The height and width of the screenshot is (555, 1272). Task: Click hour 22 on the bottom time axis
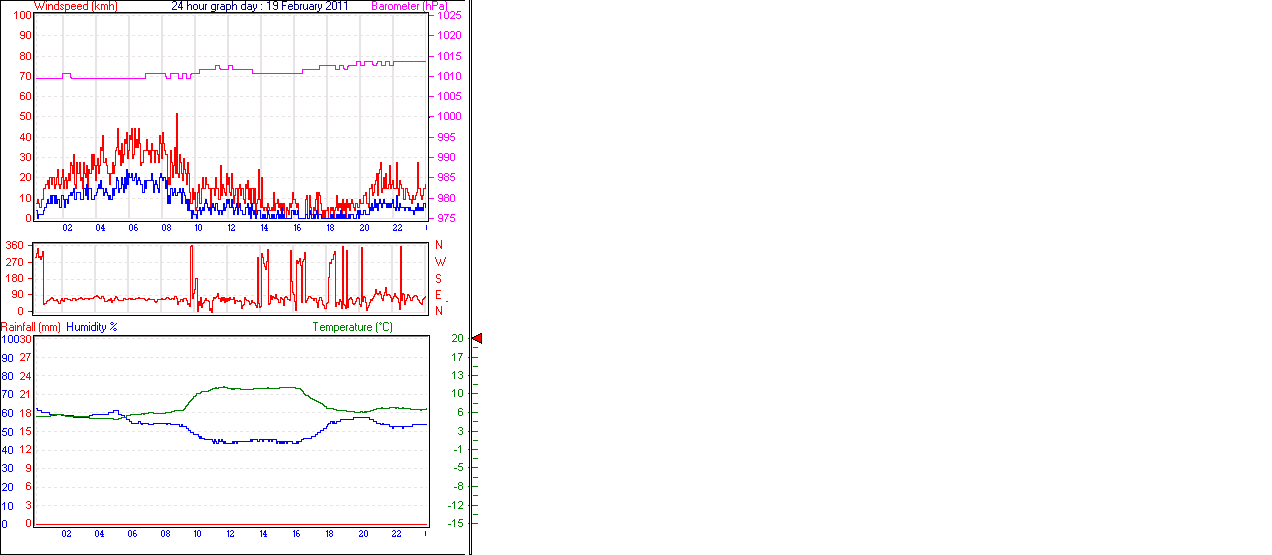(396, 534)
